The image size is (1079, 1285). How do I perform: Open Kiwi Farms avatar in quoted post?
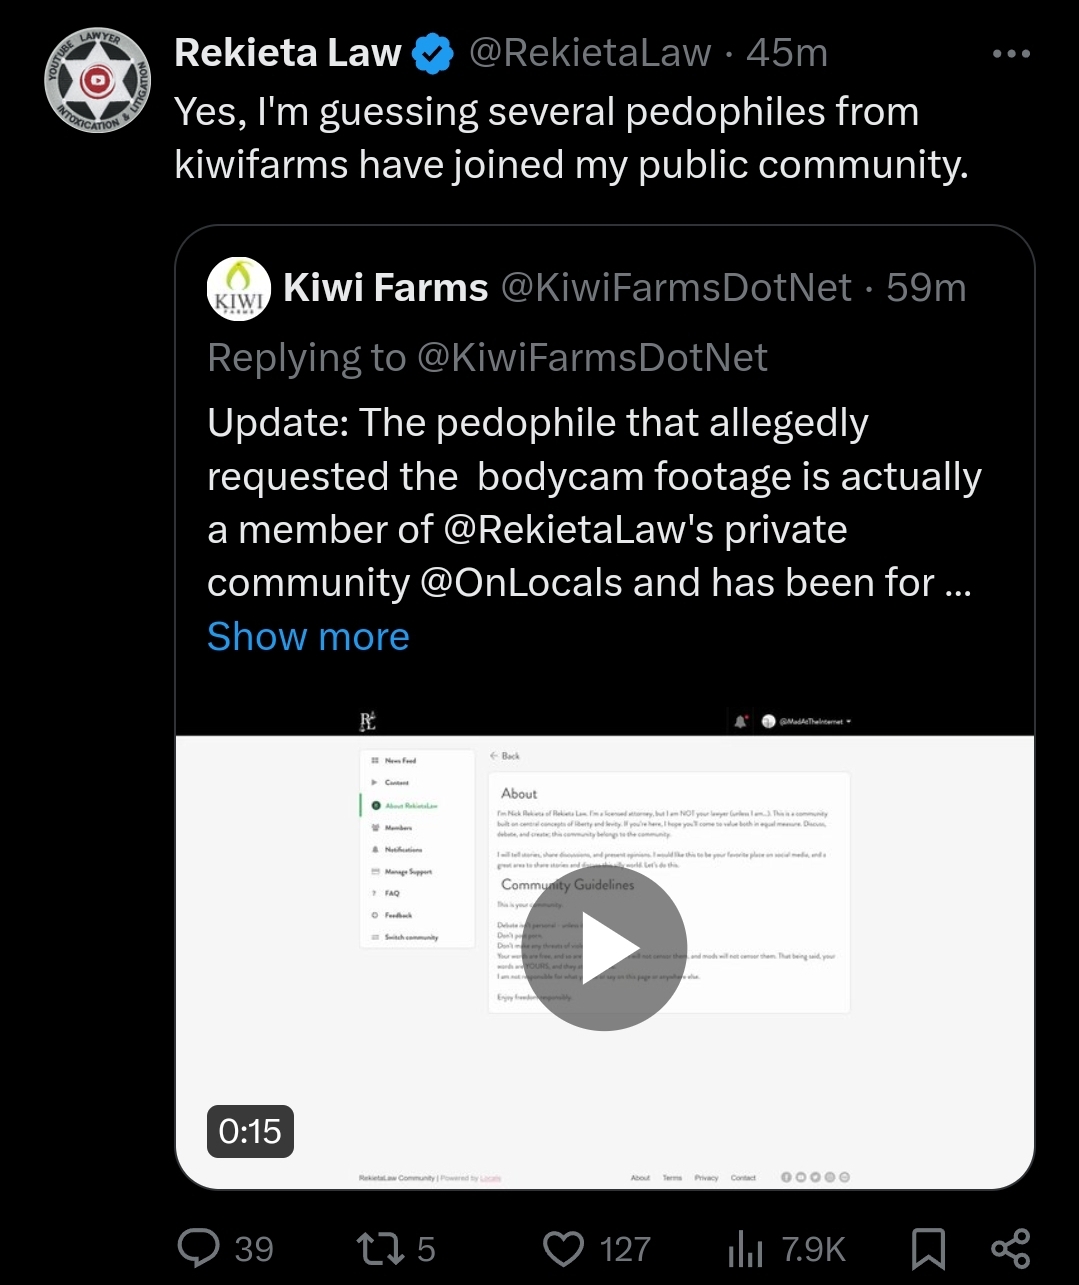238,288
